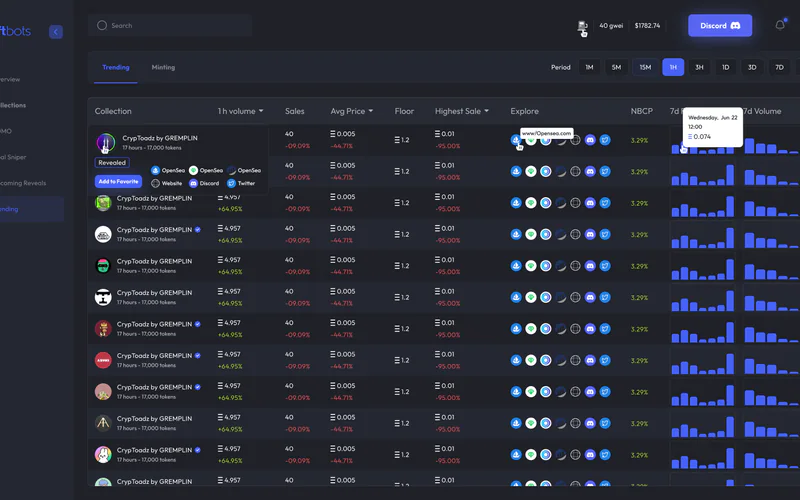Click green gem icon in the bunny avatar row
Viewport: 800px width, 500px height.
[531, 455]
